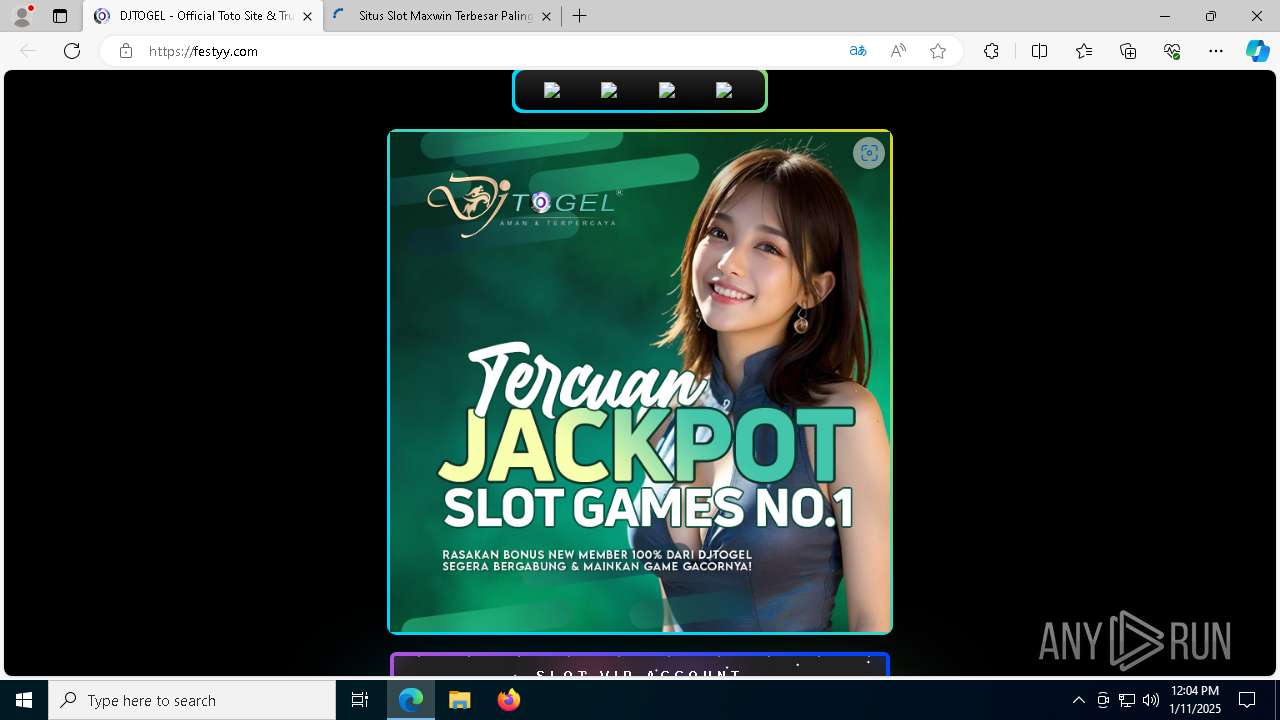Image resolution: width=1280 pixels, height=720 pixels.
Task: Click the fourth broken image link in top bar
Action: click(x=725, y=91)
